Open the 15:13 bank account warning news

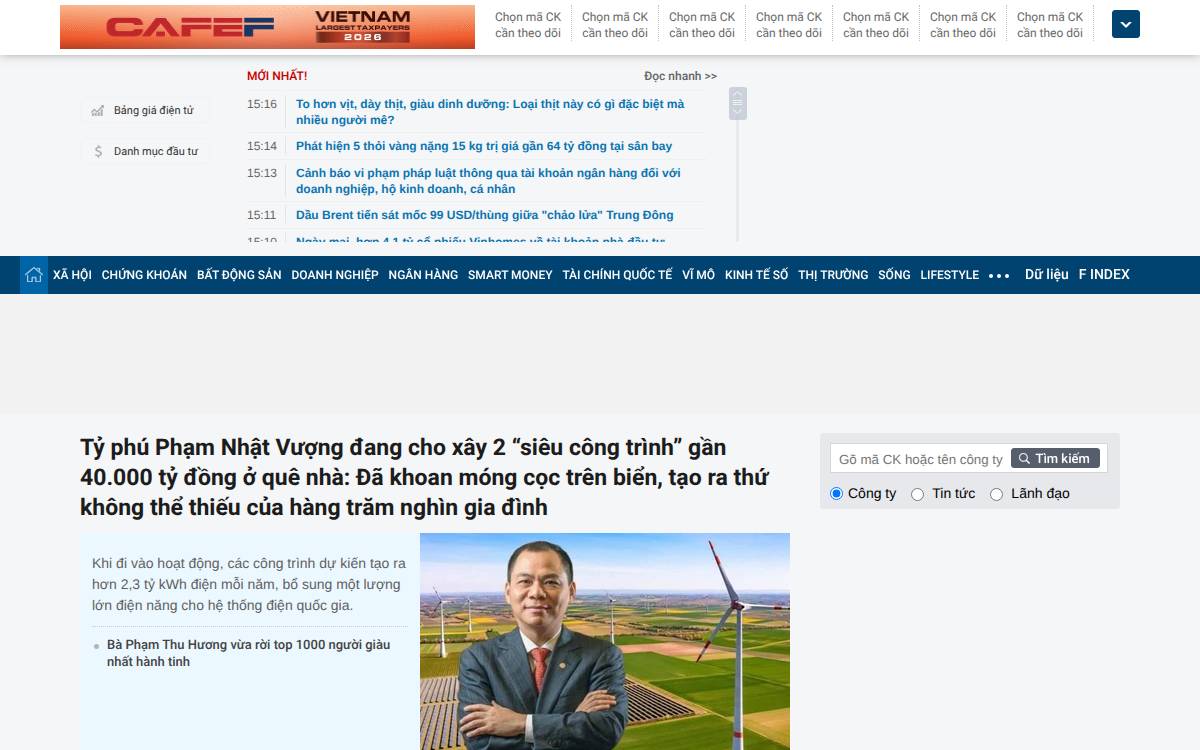(x=488, y=181)
